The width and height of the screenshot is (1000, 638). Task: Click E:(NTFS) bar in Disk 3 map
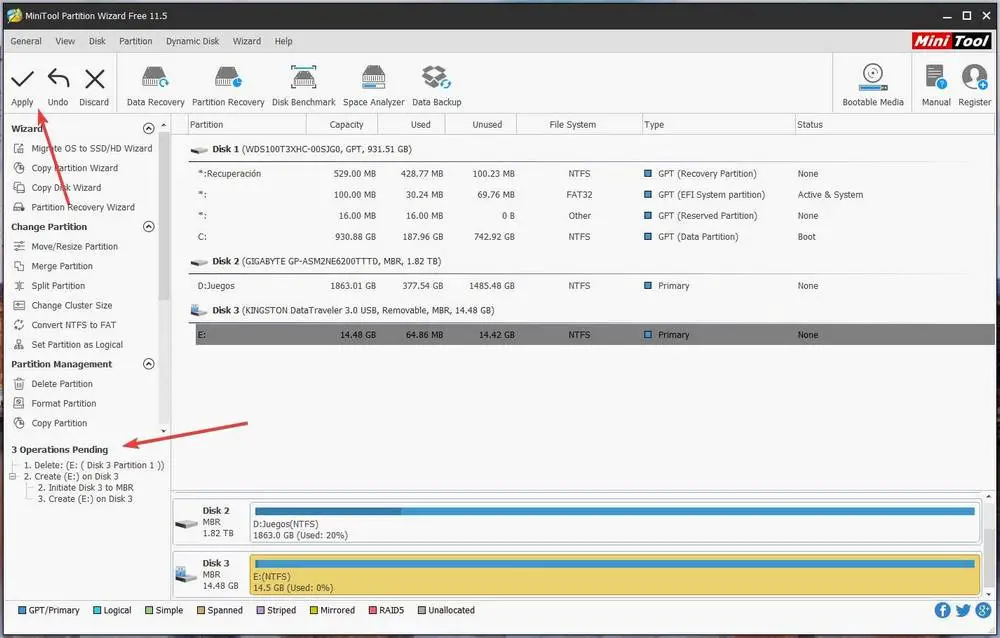pos(615,575)
